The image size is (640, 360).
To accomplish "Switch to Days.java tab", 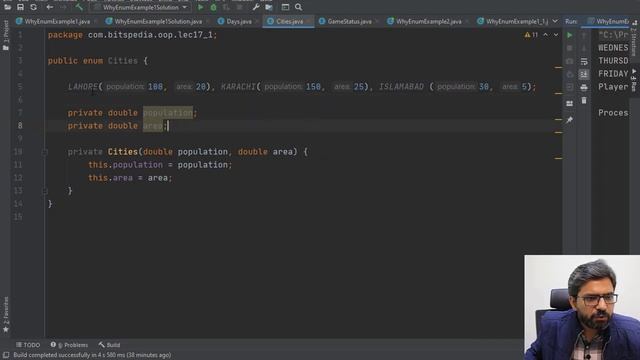I will pyautogui.click(x=239, y=21).
